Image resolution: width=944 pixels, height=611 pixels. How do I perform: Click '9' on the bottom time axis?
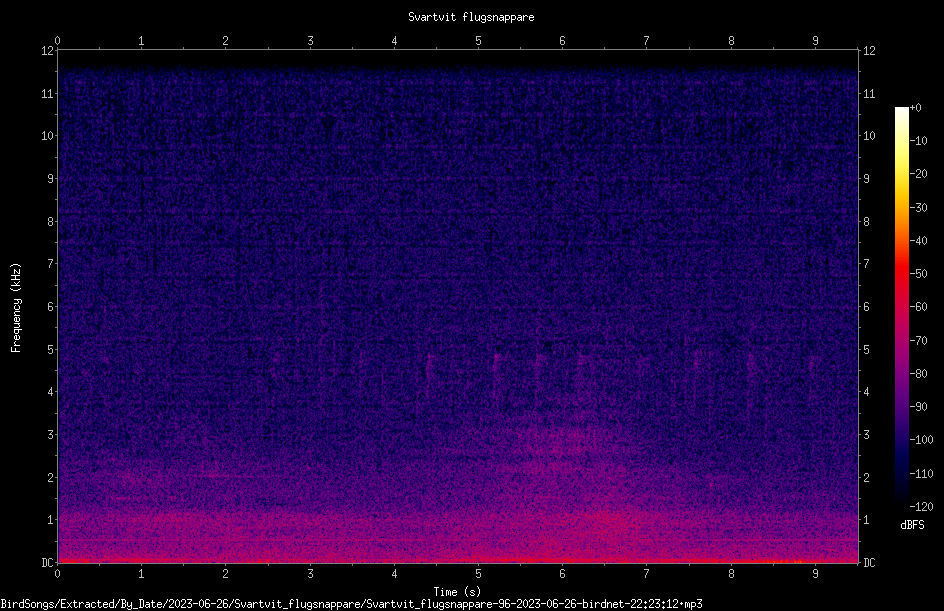click(815, 574)
